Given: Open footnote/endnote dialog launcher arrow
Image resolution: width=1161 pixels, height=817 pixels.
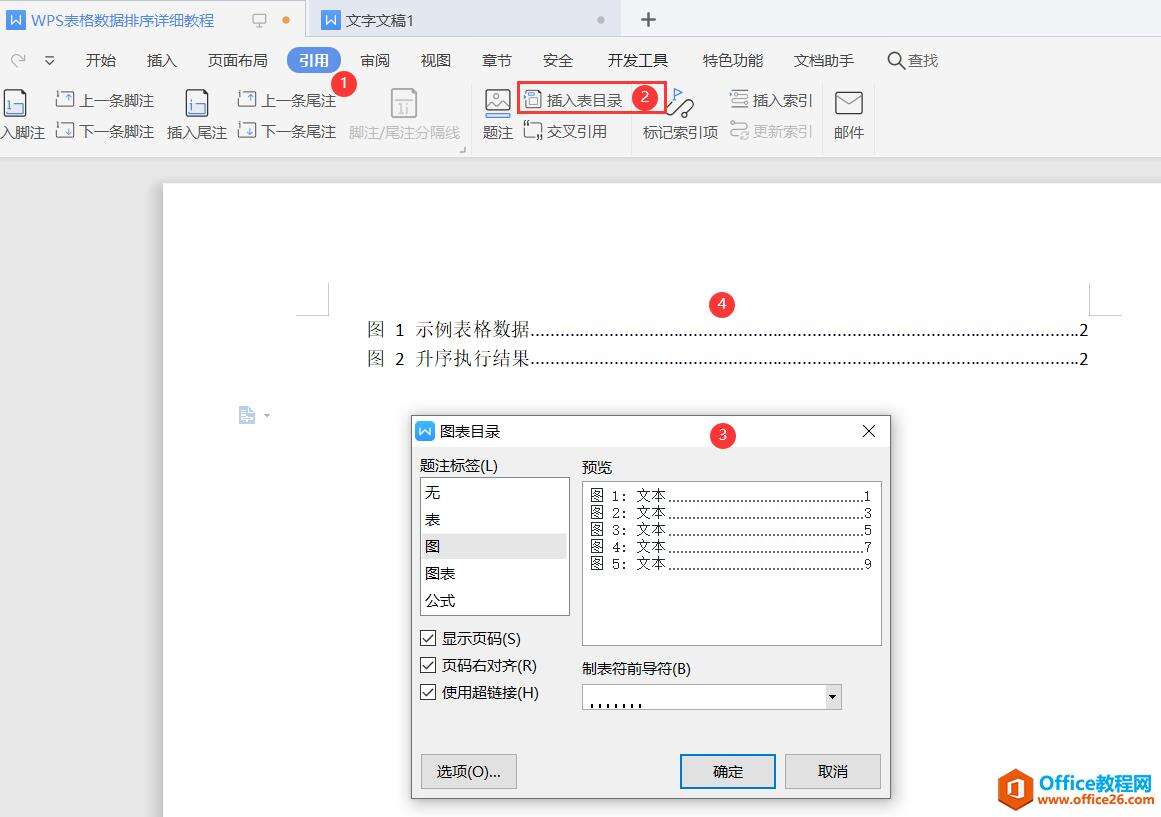Looking at the screenshot, I should click(x=463, y=150).
